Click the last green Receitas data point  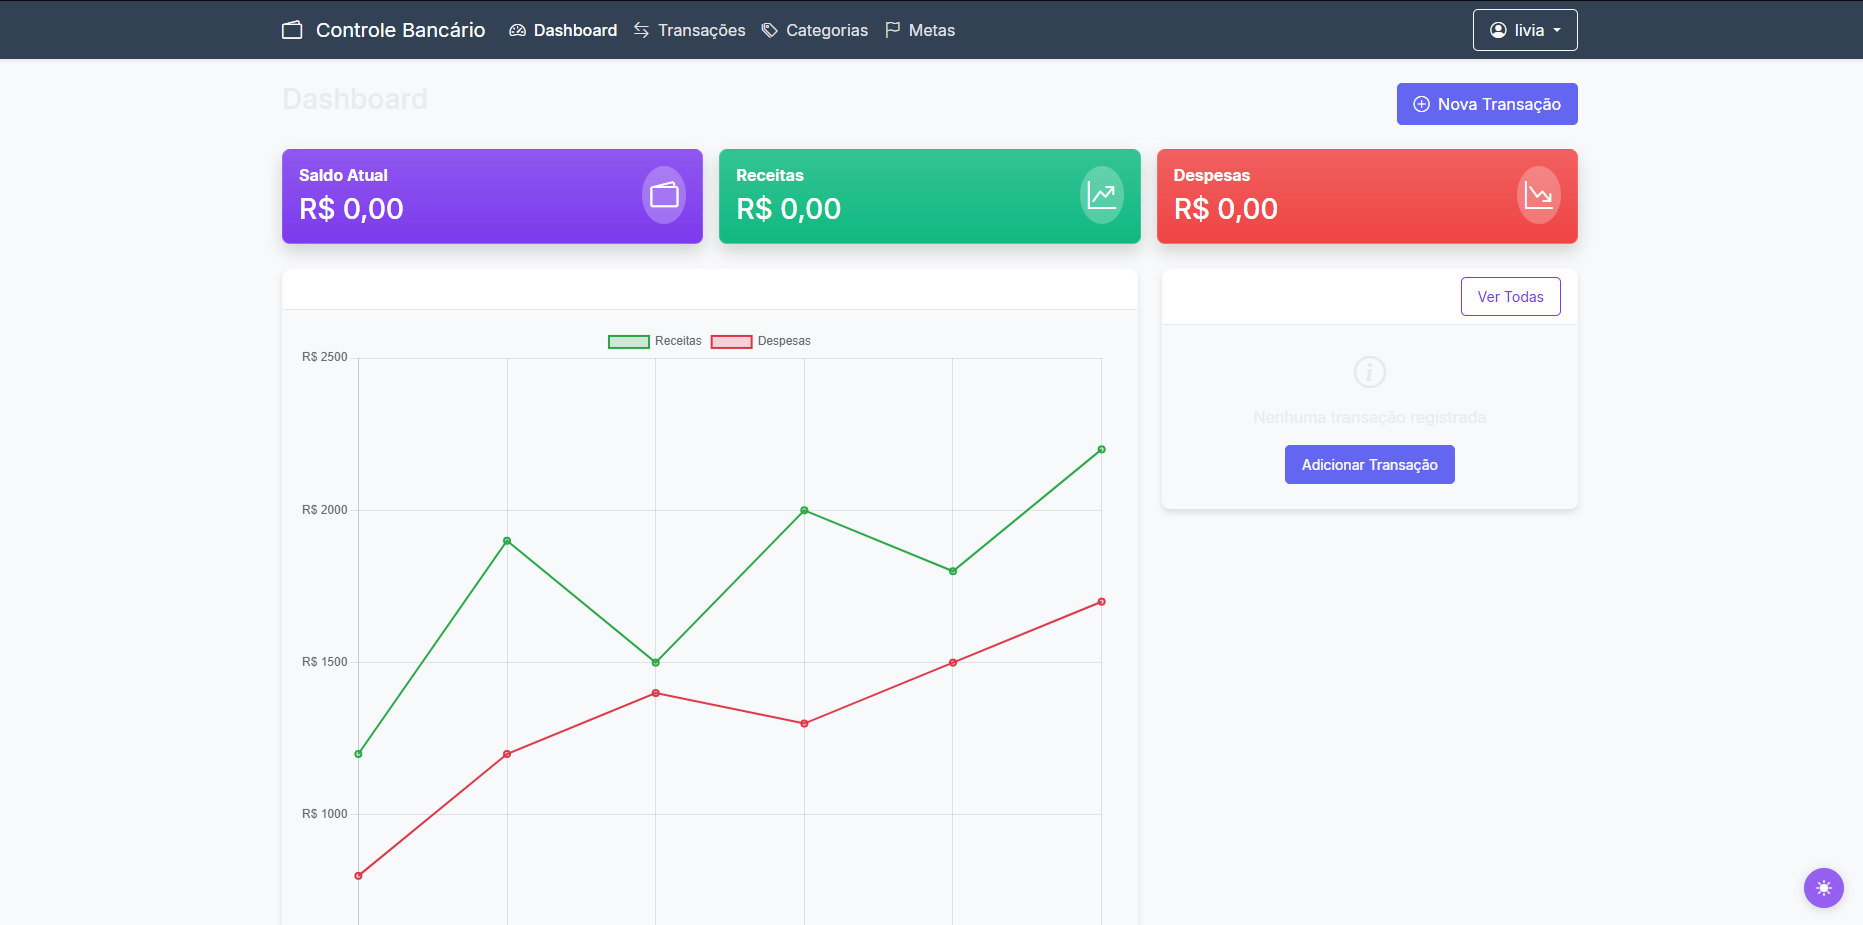pos(1101,450)
